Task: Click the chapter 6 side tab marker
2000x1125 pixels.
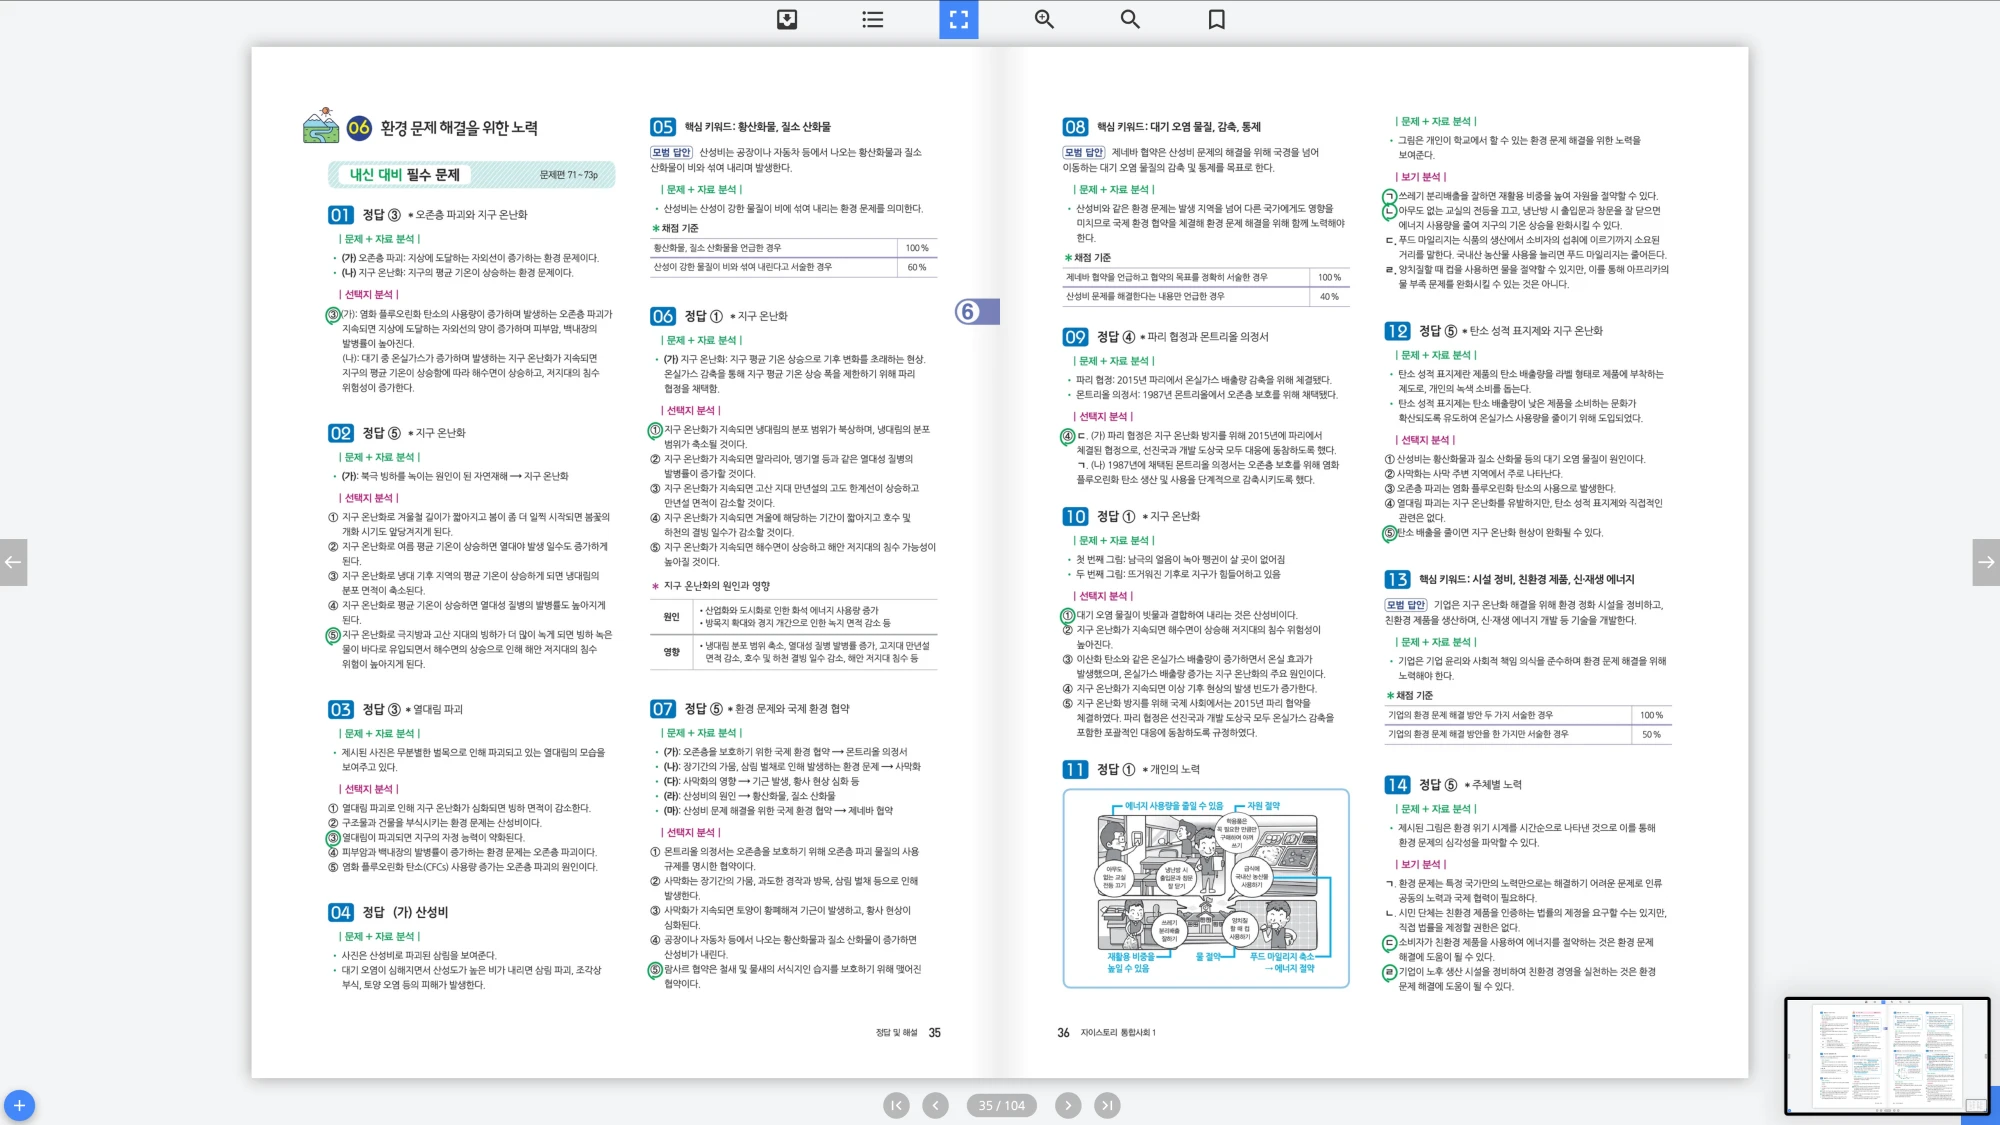Action: coord(976,312)
